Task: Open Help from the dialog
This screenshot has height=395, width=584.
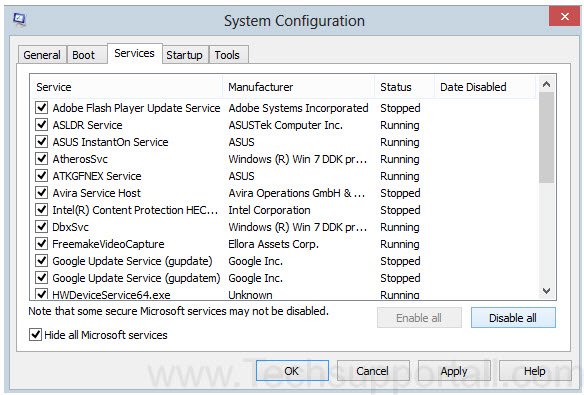Action: [534, 371]
